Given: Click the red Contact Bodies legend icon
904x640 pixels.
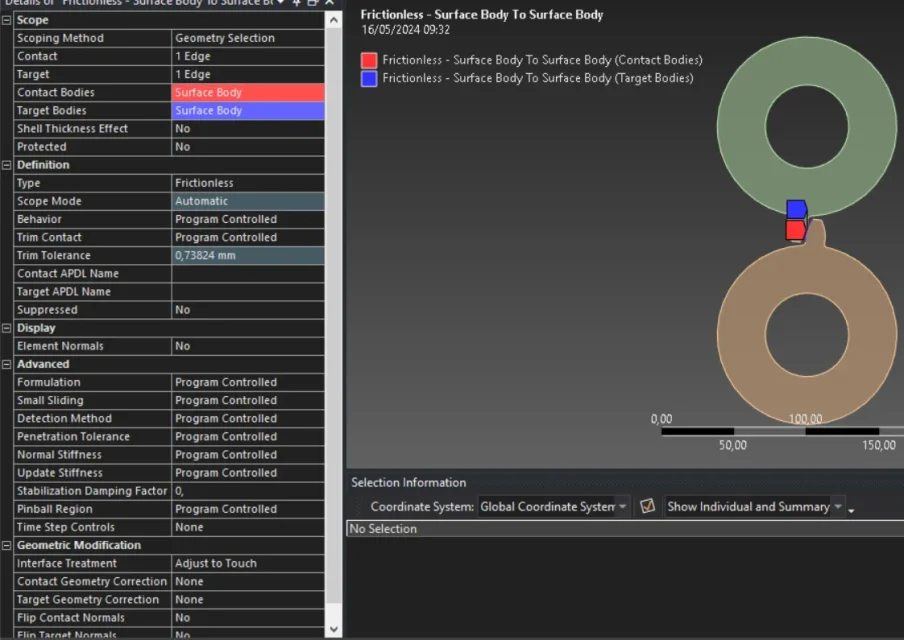Looking at the screenshot, I should tap(369, 60).
